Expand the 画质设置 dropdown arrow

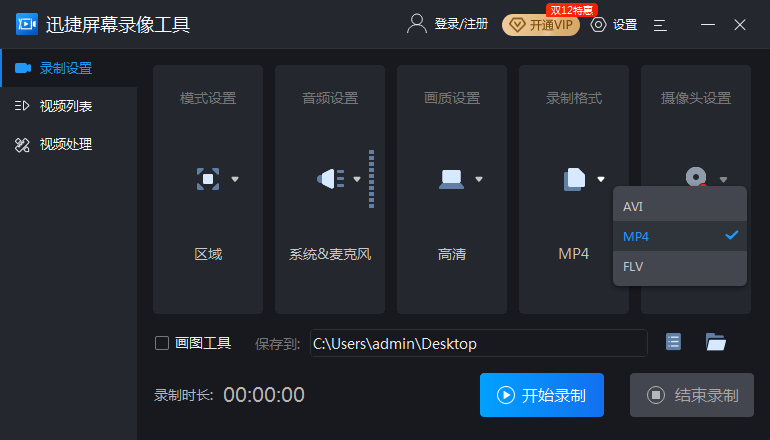[x=479, y=179]
